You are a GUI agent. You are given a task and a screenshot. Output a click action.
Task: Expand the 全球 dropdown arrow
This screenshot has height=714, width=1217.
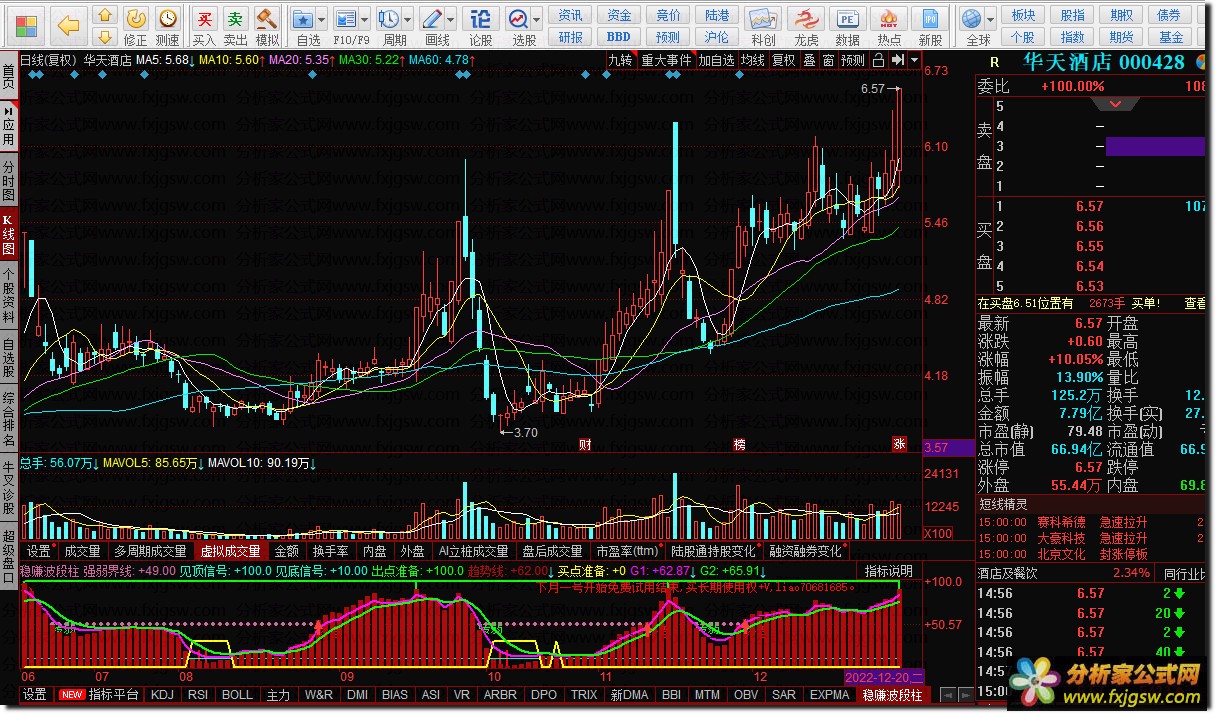[x=989, y=20]
